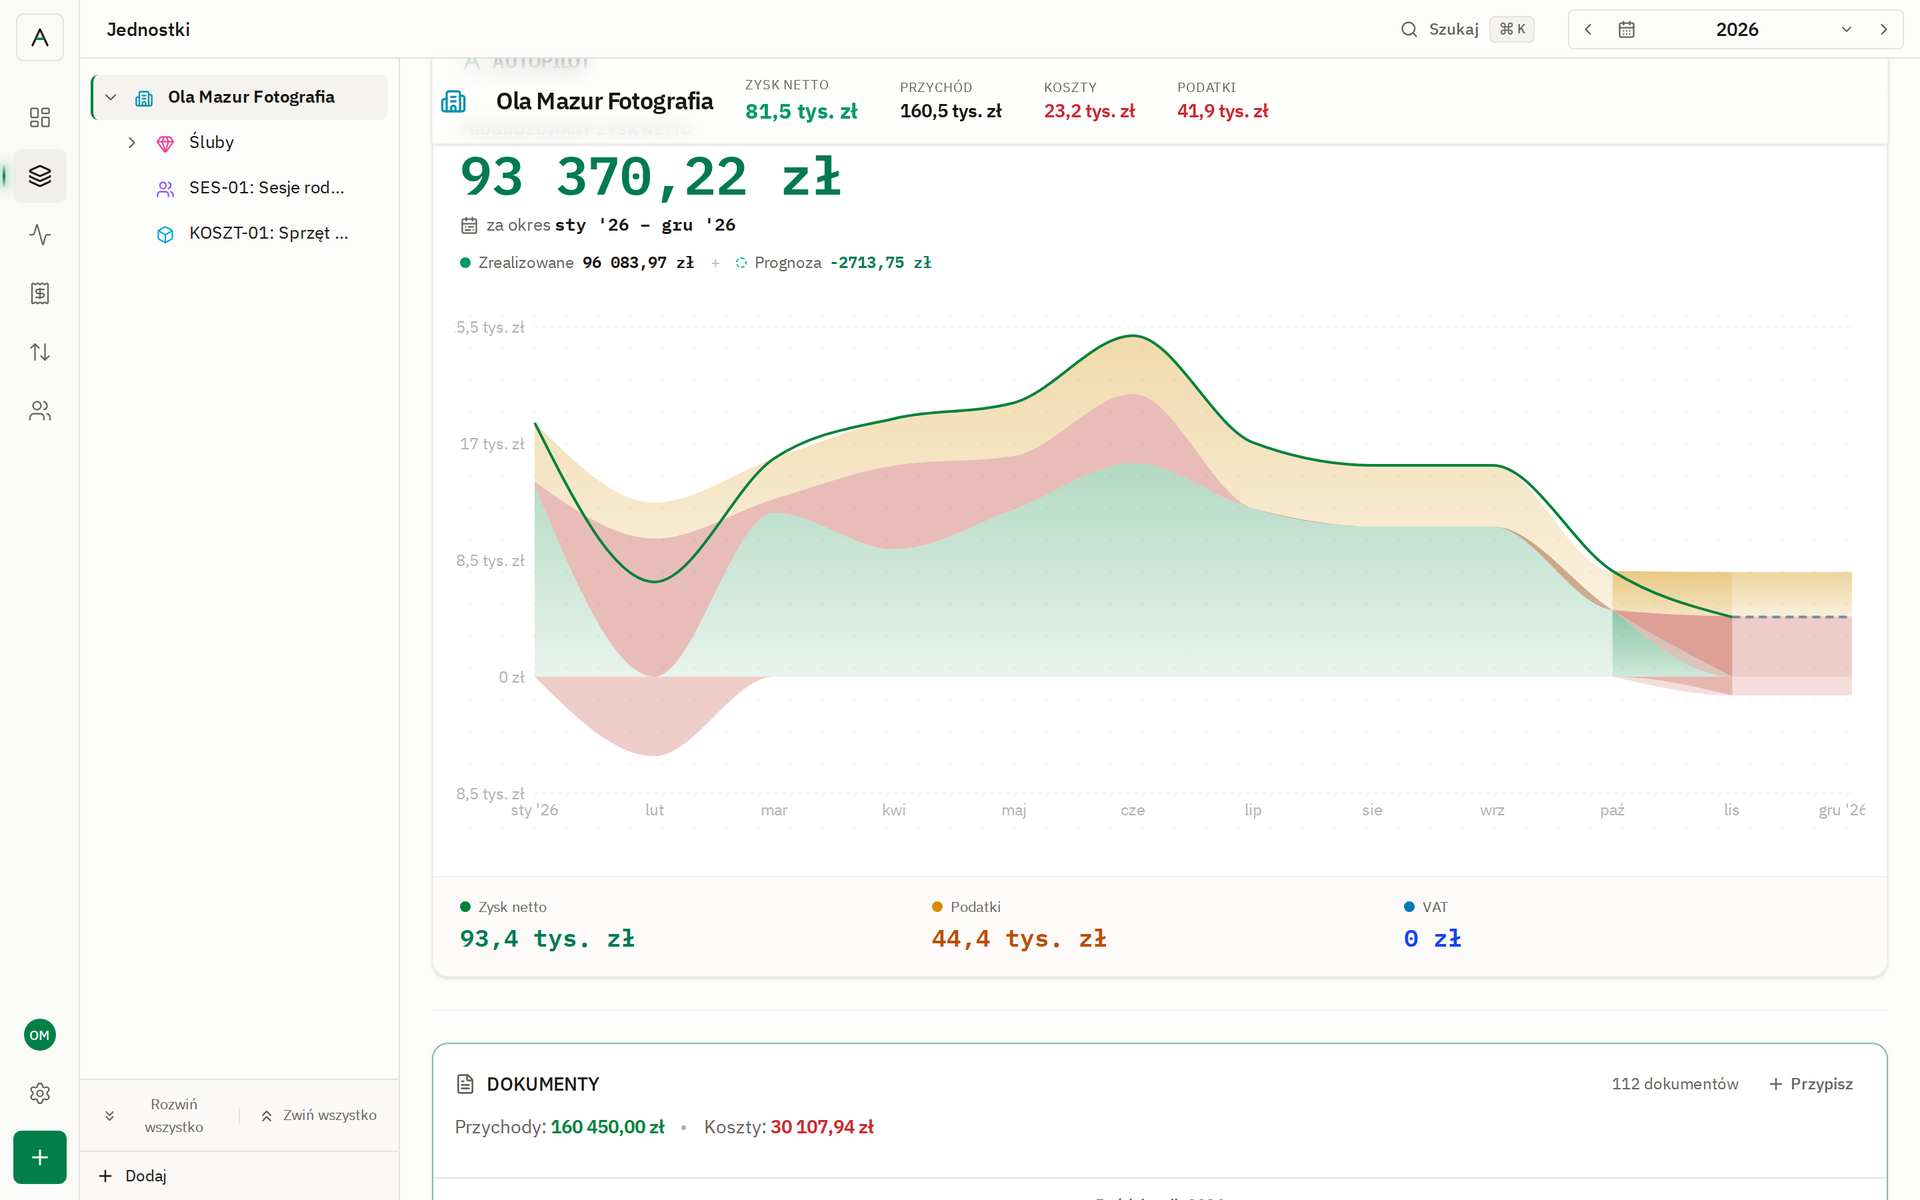1920x1200 pixels.
Task: Open the calendar date picker icon
Action: point(1627,30)
